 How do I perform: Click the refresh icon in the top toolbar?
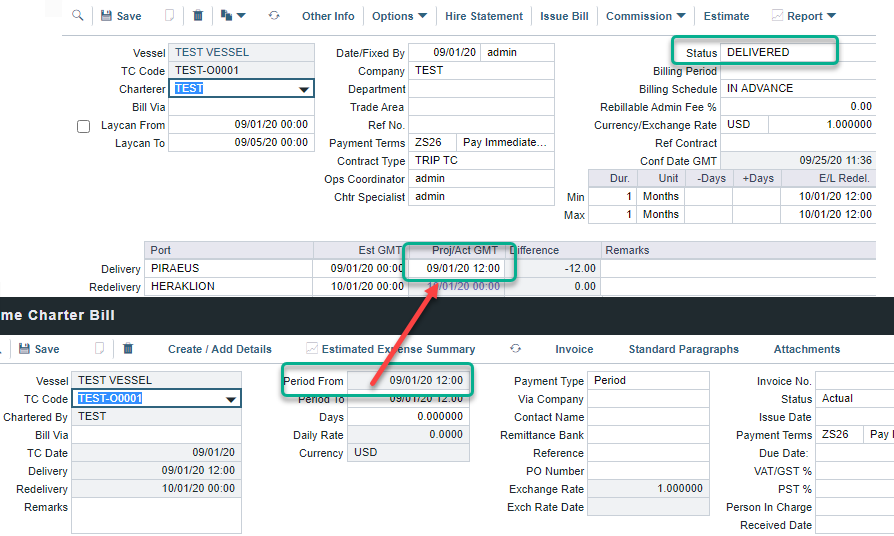273,16
